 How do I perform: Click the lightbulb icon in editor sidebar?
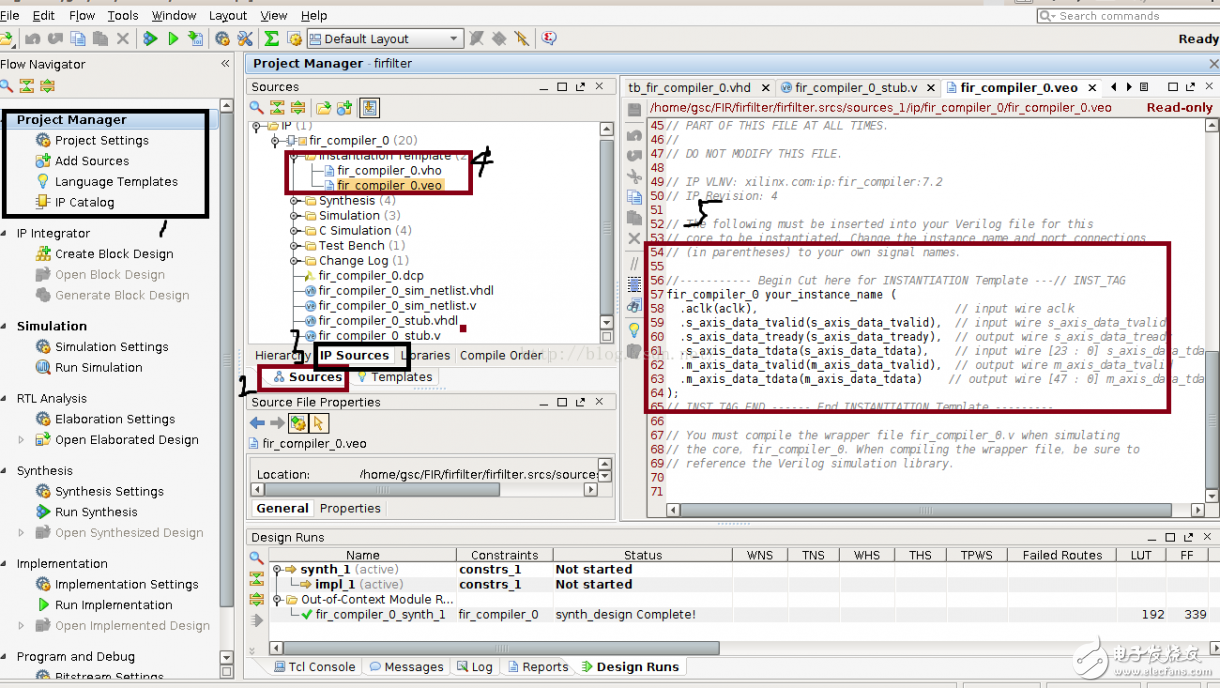634,329
